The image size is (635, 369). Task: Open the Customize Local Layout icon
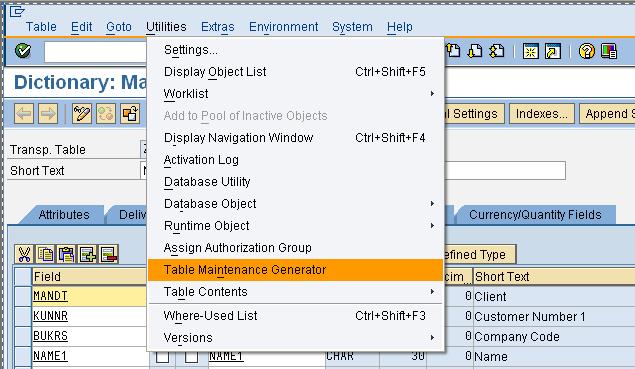click(x=609, y=51)
